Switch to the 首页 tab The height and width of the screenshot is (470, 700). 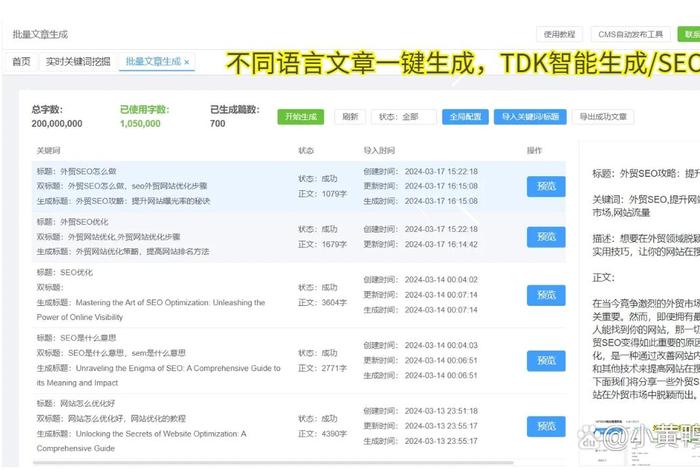[x=21, y=62]
